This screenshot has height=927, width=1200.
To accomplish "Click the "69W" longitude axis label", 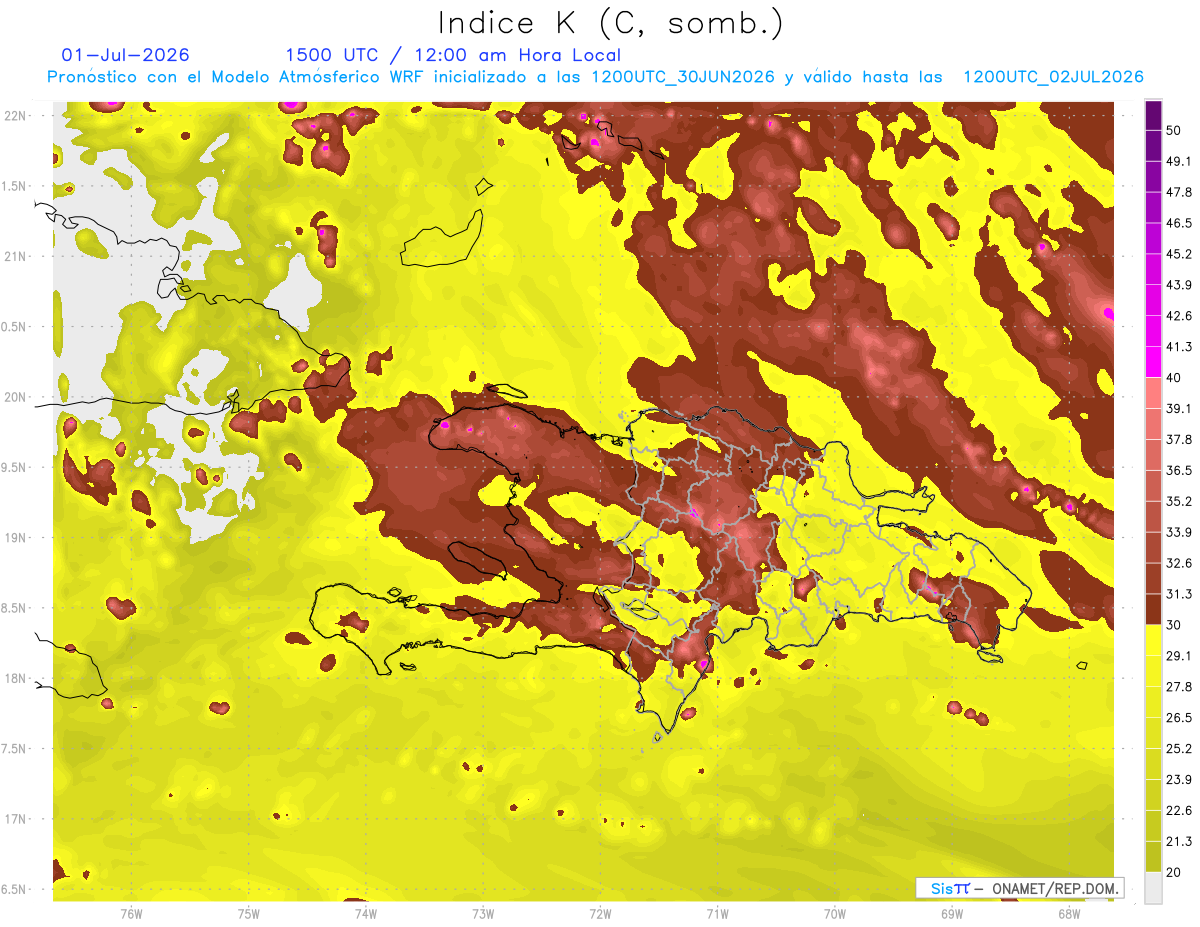I will [x=952, y=913].
